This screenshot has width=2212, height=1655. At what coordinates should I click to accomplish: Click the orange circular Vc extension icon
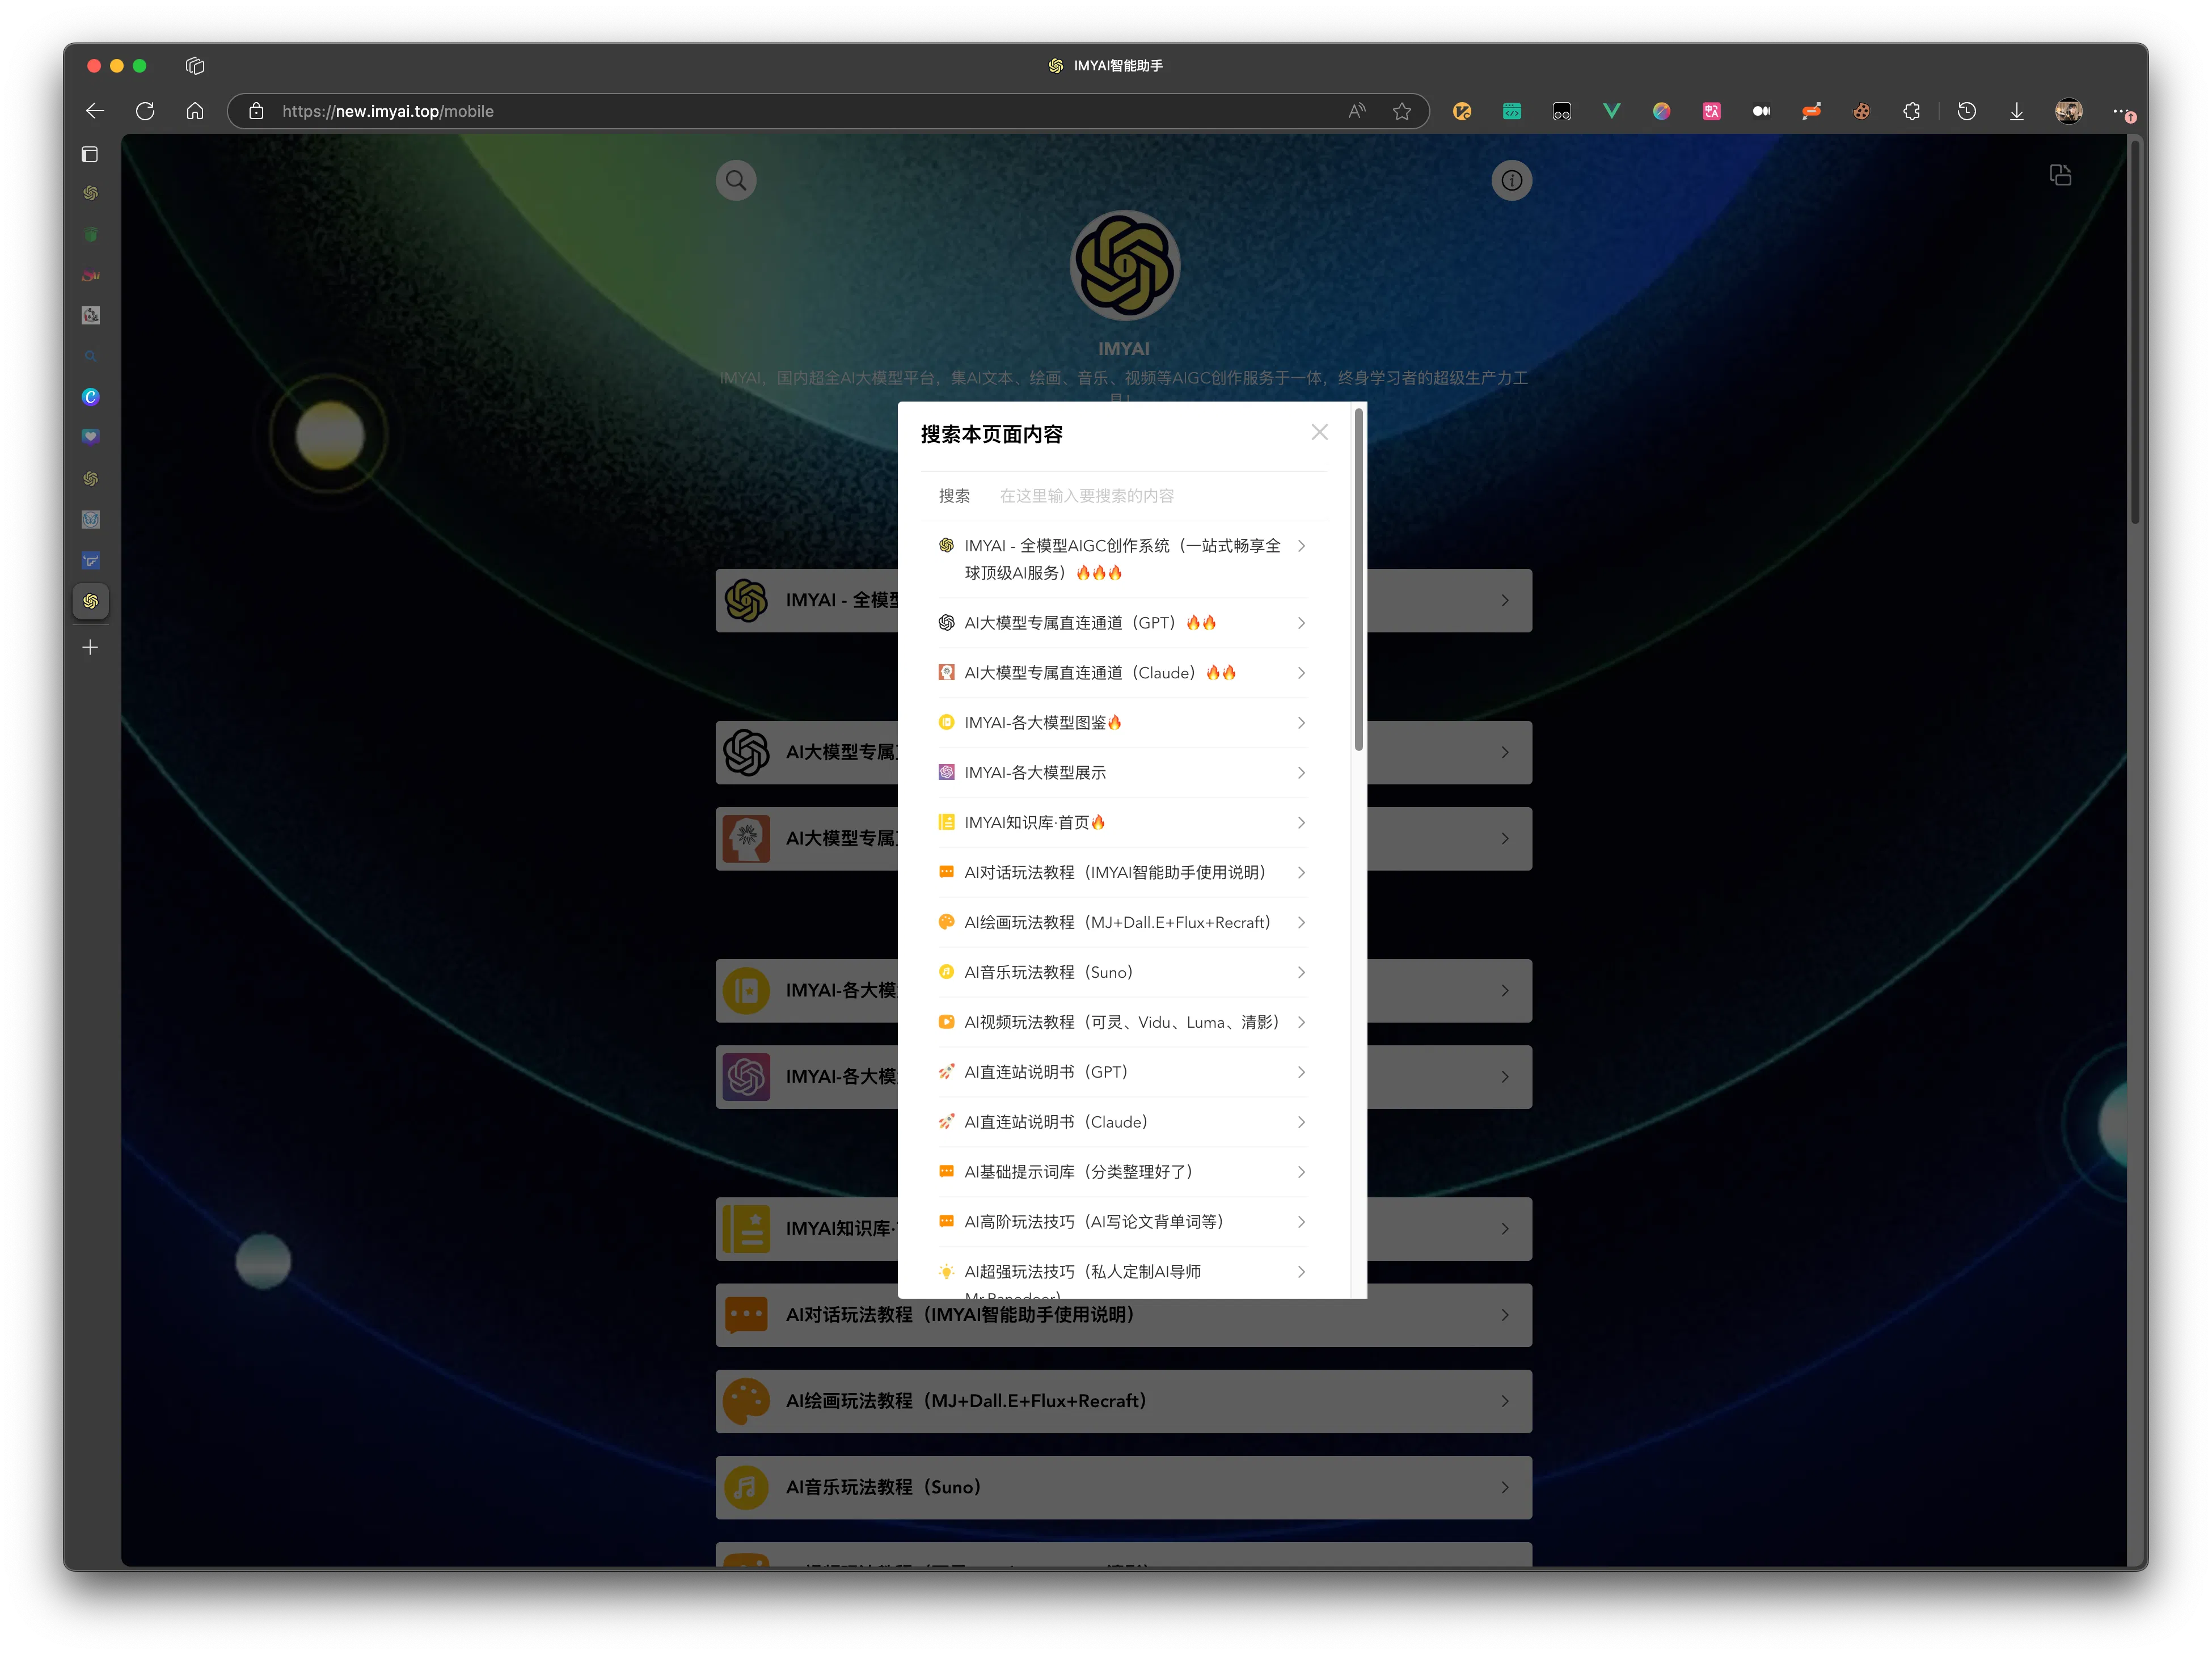click(1461, 111)
